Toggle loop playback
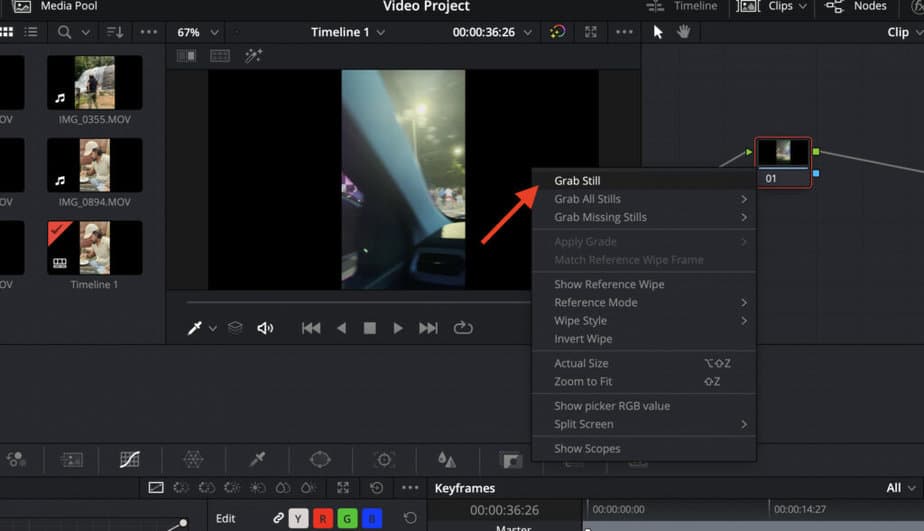 click(x=463, y=328)
